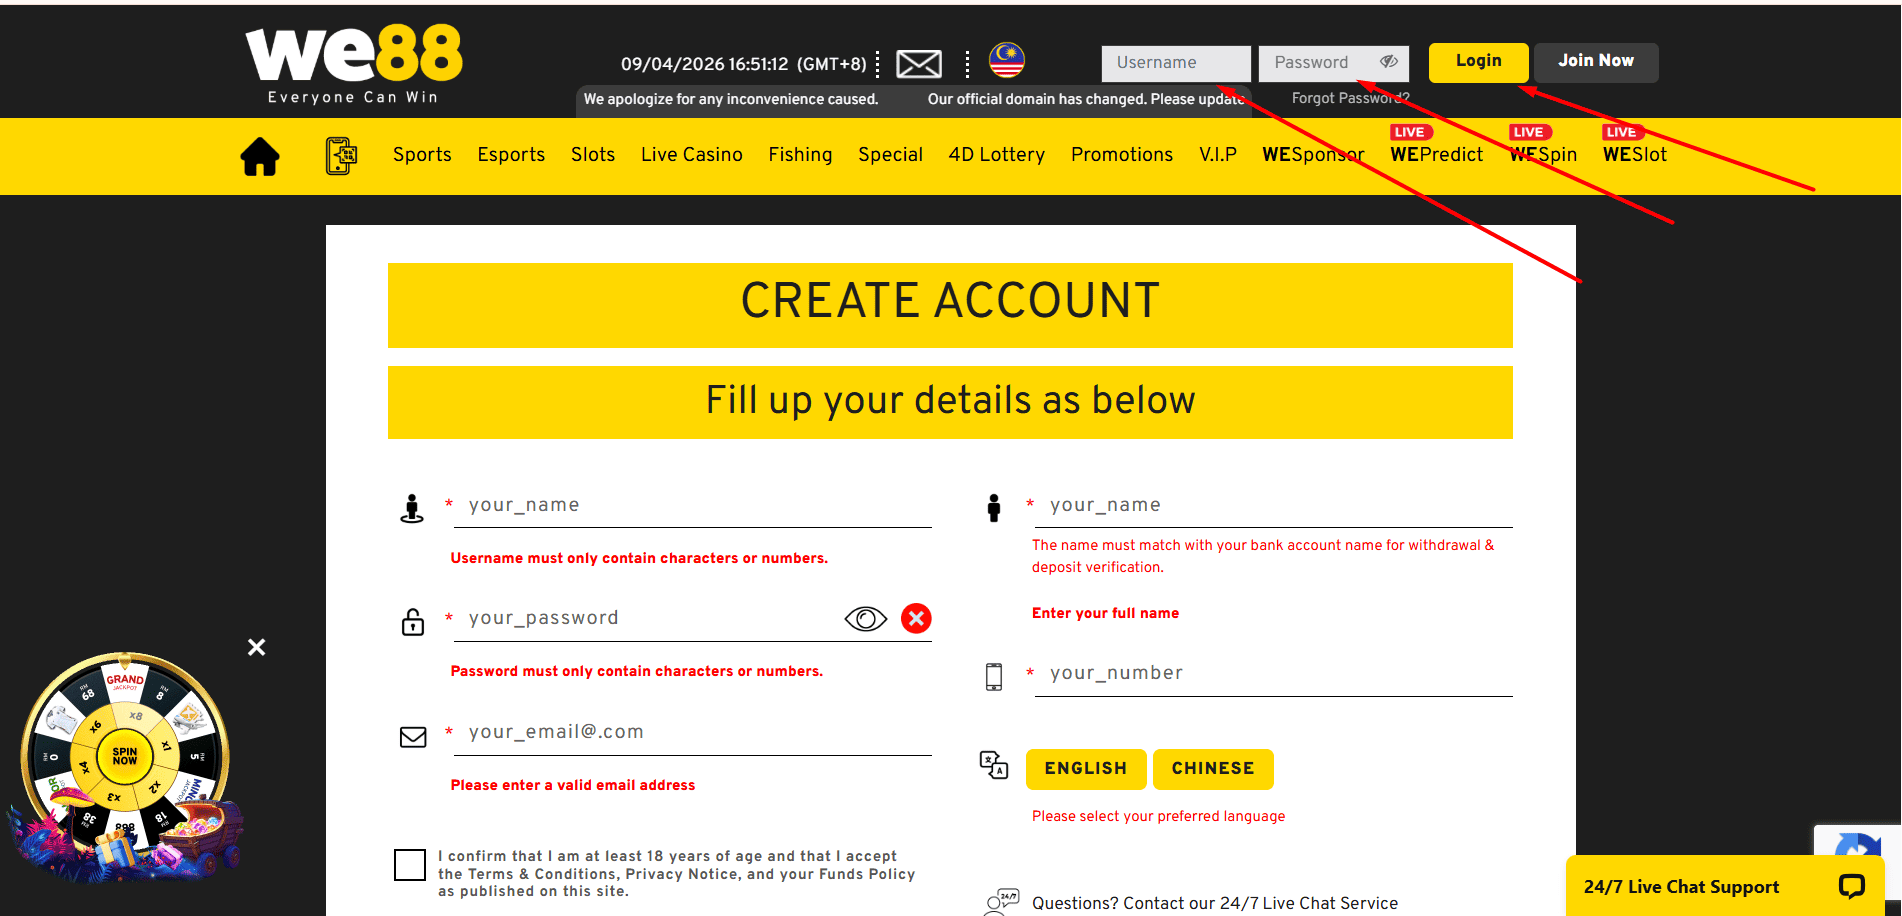The height and width of the screenshot is (916, 1902).
Task: Toggle login password visibility eye icon
Action: pos(1389,62)
